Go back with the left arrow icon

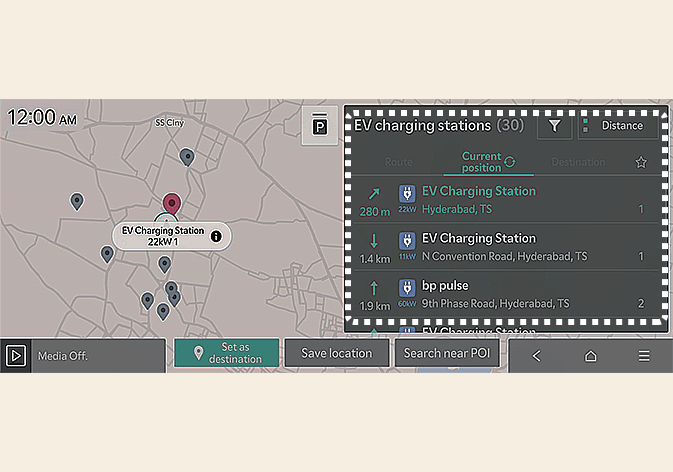(537, 356)
